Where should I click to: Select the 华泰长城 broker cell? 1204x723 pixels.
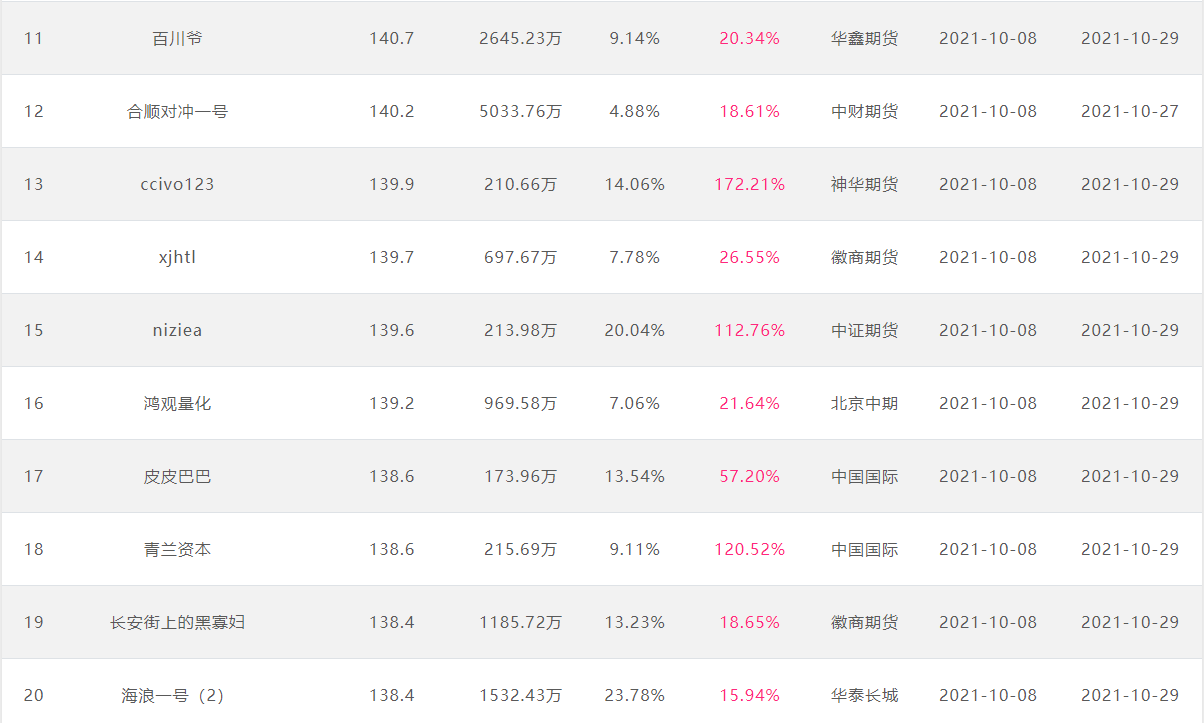(864, 696)
